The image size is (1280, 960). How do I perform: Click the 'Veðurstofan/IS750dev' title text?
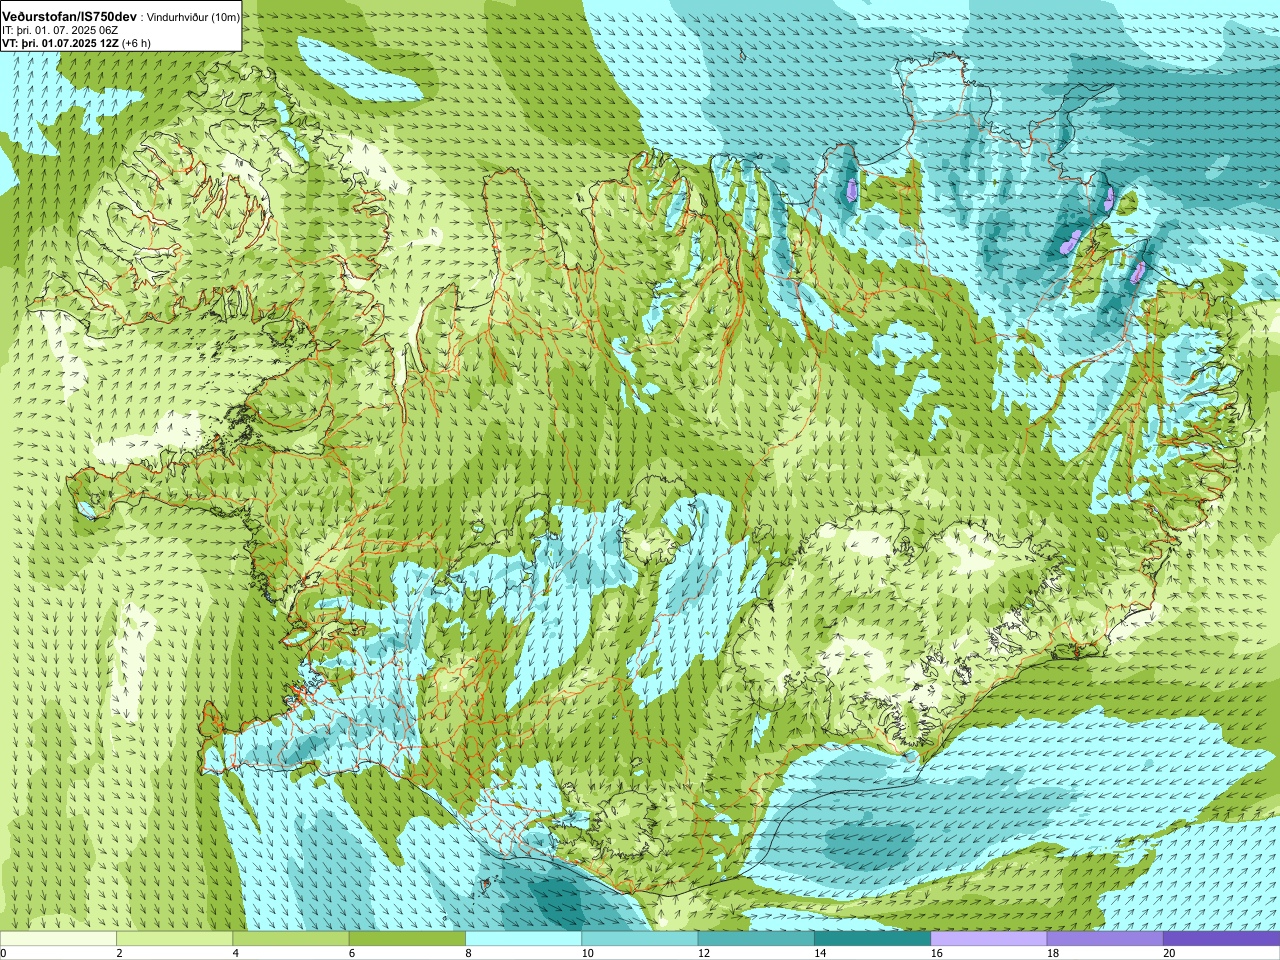pyautogui.click(x=70, y=17)
